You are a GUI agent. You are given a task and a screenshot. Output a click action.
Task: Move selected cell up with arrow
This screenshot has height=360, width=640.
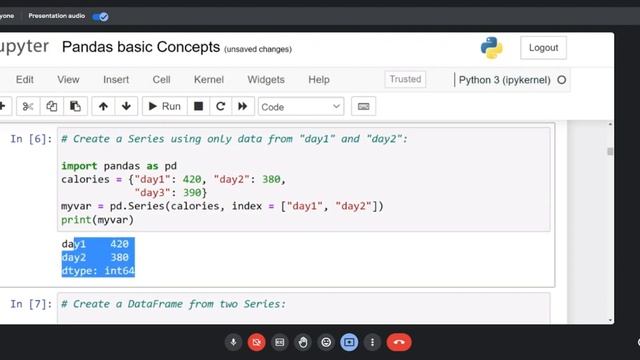pyautogui.click(x=103, y=107)
